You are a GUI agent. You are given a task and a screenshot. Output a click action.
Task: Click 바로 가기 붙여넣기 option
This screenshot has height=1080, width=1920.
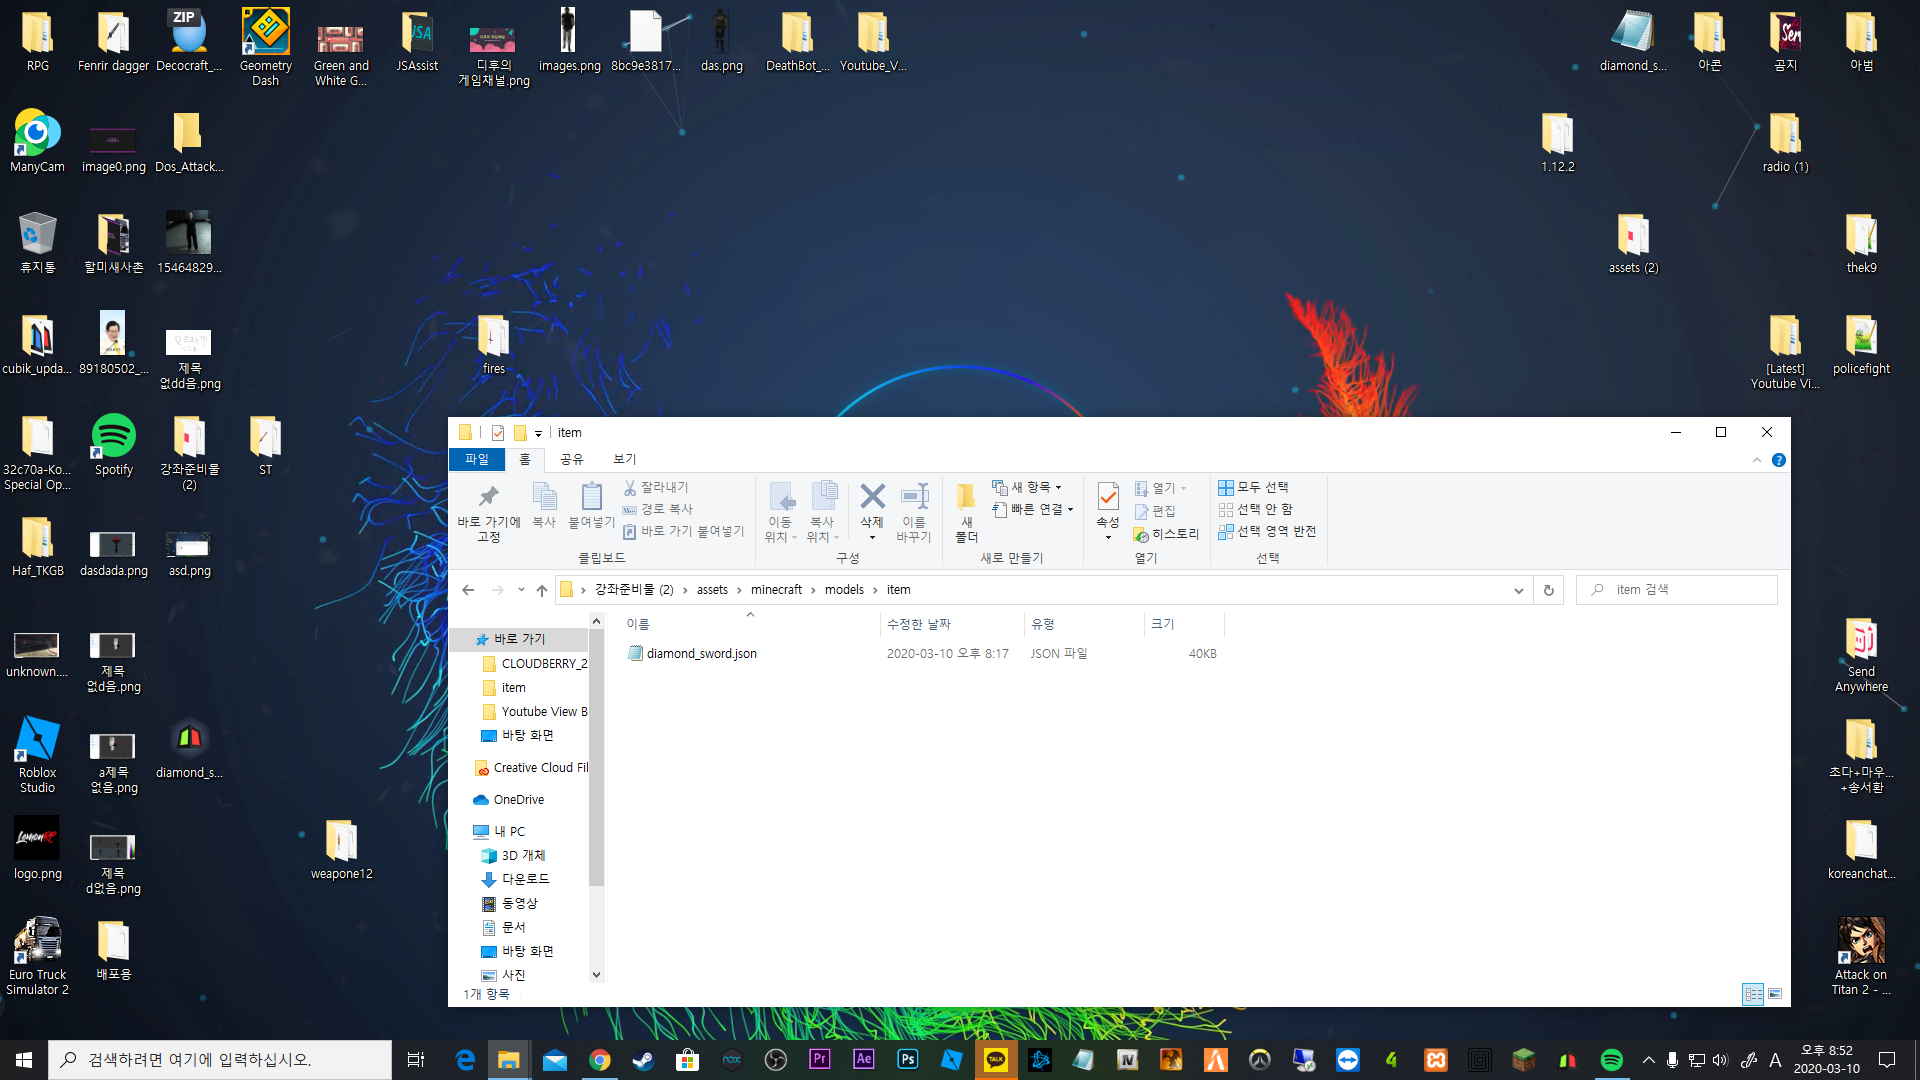point(684,531)
